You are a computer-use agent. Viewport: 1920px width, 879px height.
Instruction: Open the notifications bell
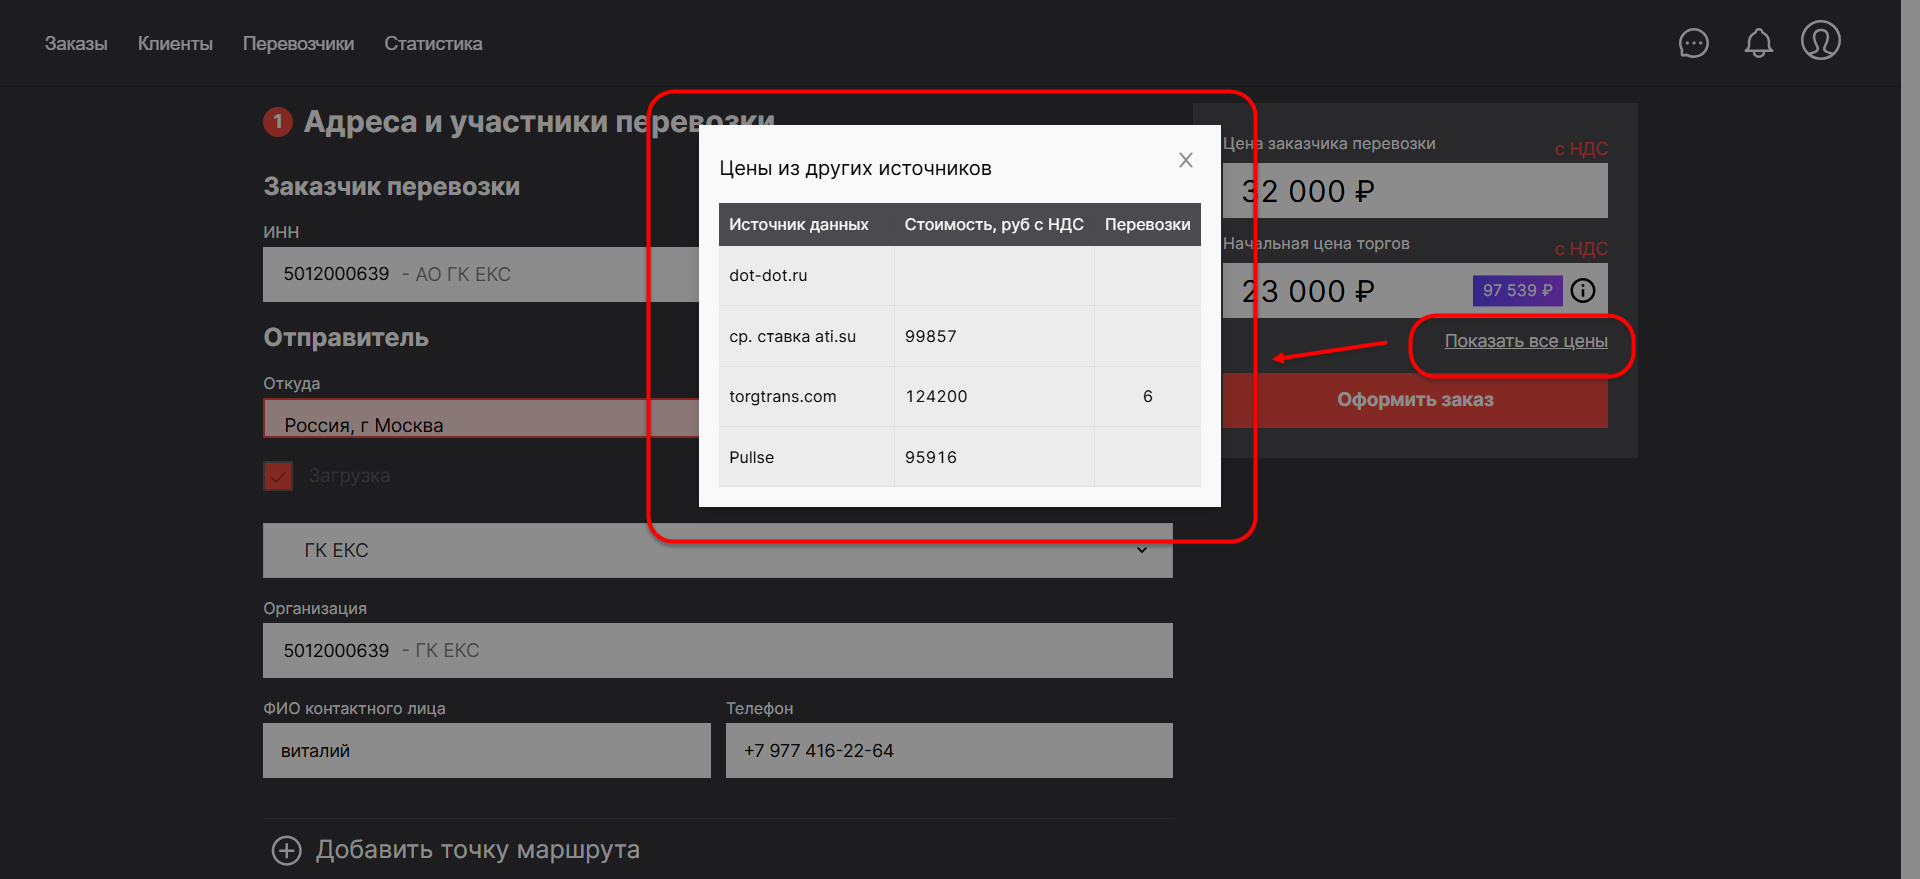click(x=1758, y=43)
